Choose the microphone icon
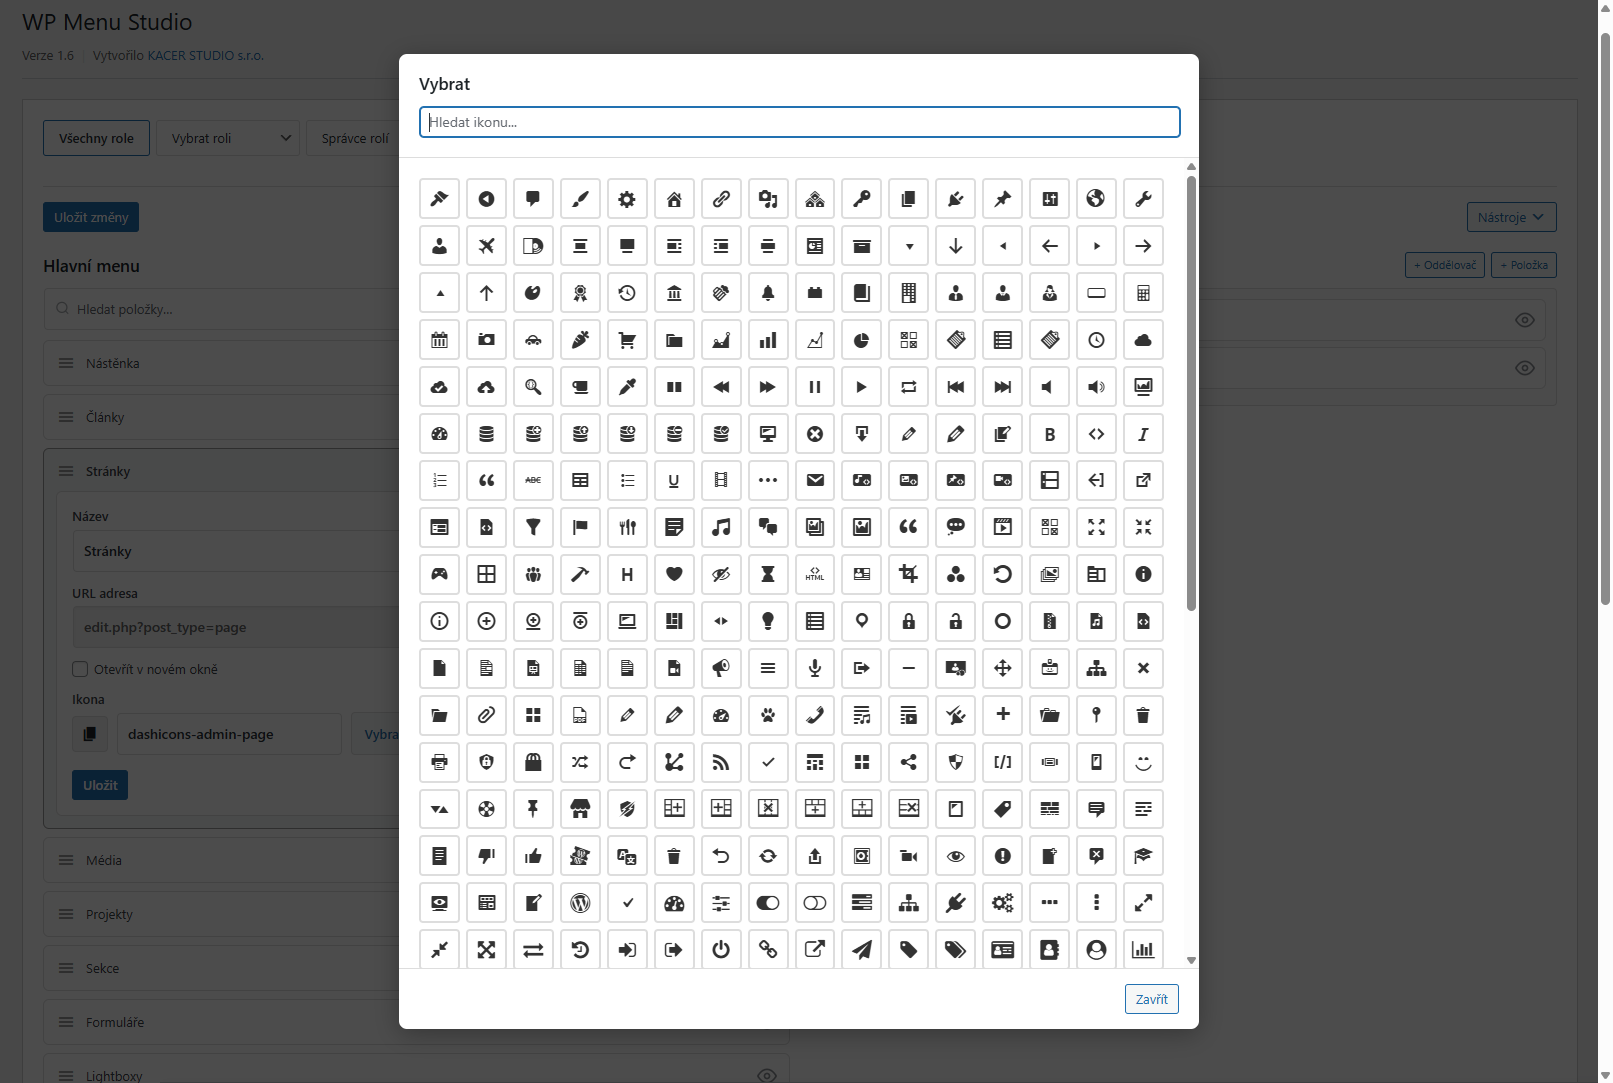The height and width of the screenshot is (1083, 1613). (815, 668)
